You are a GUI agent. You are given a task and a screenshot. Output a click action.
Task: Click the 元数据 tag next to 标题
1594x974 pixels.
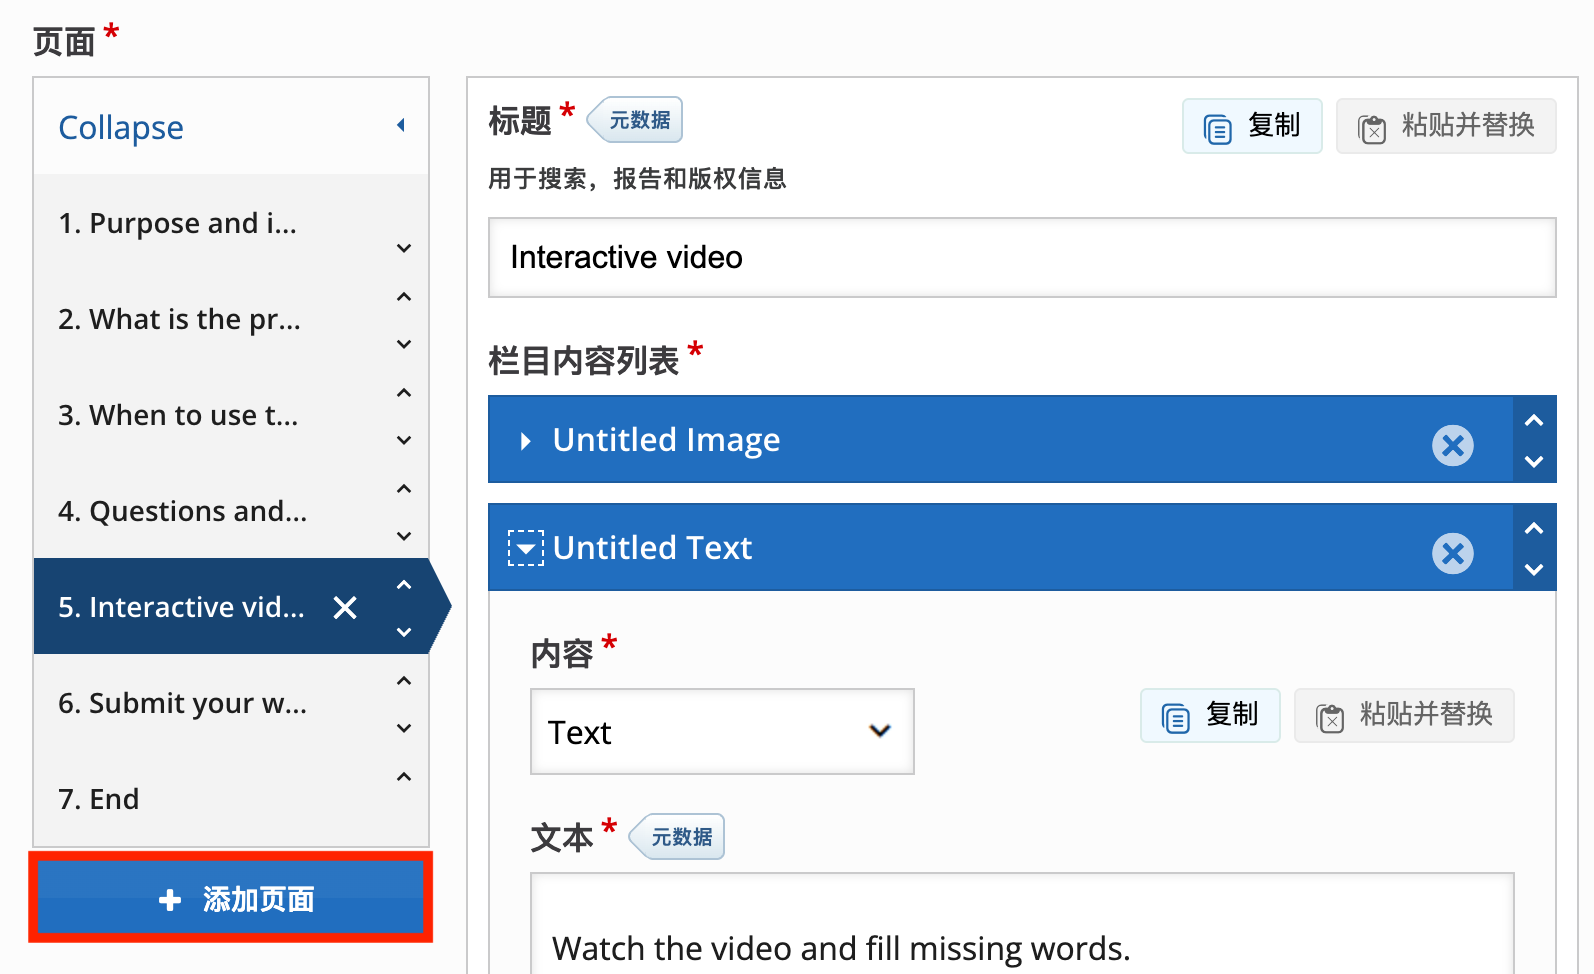637,121
